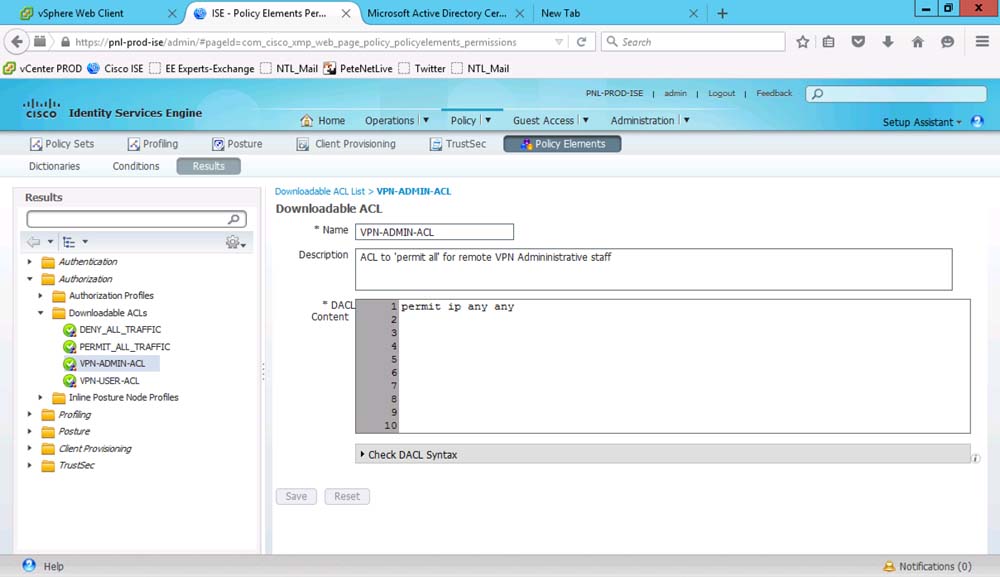Collapse the Authorization folder
The width and height of the screenshot is (1000, 577).
[29, 279]
